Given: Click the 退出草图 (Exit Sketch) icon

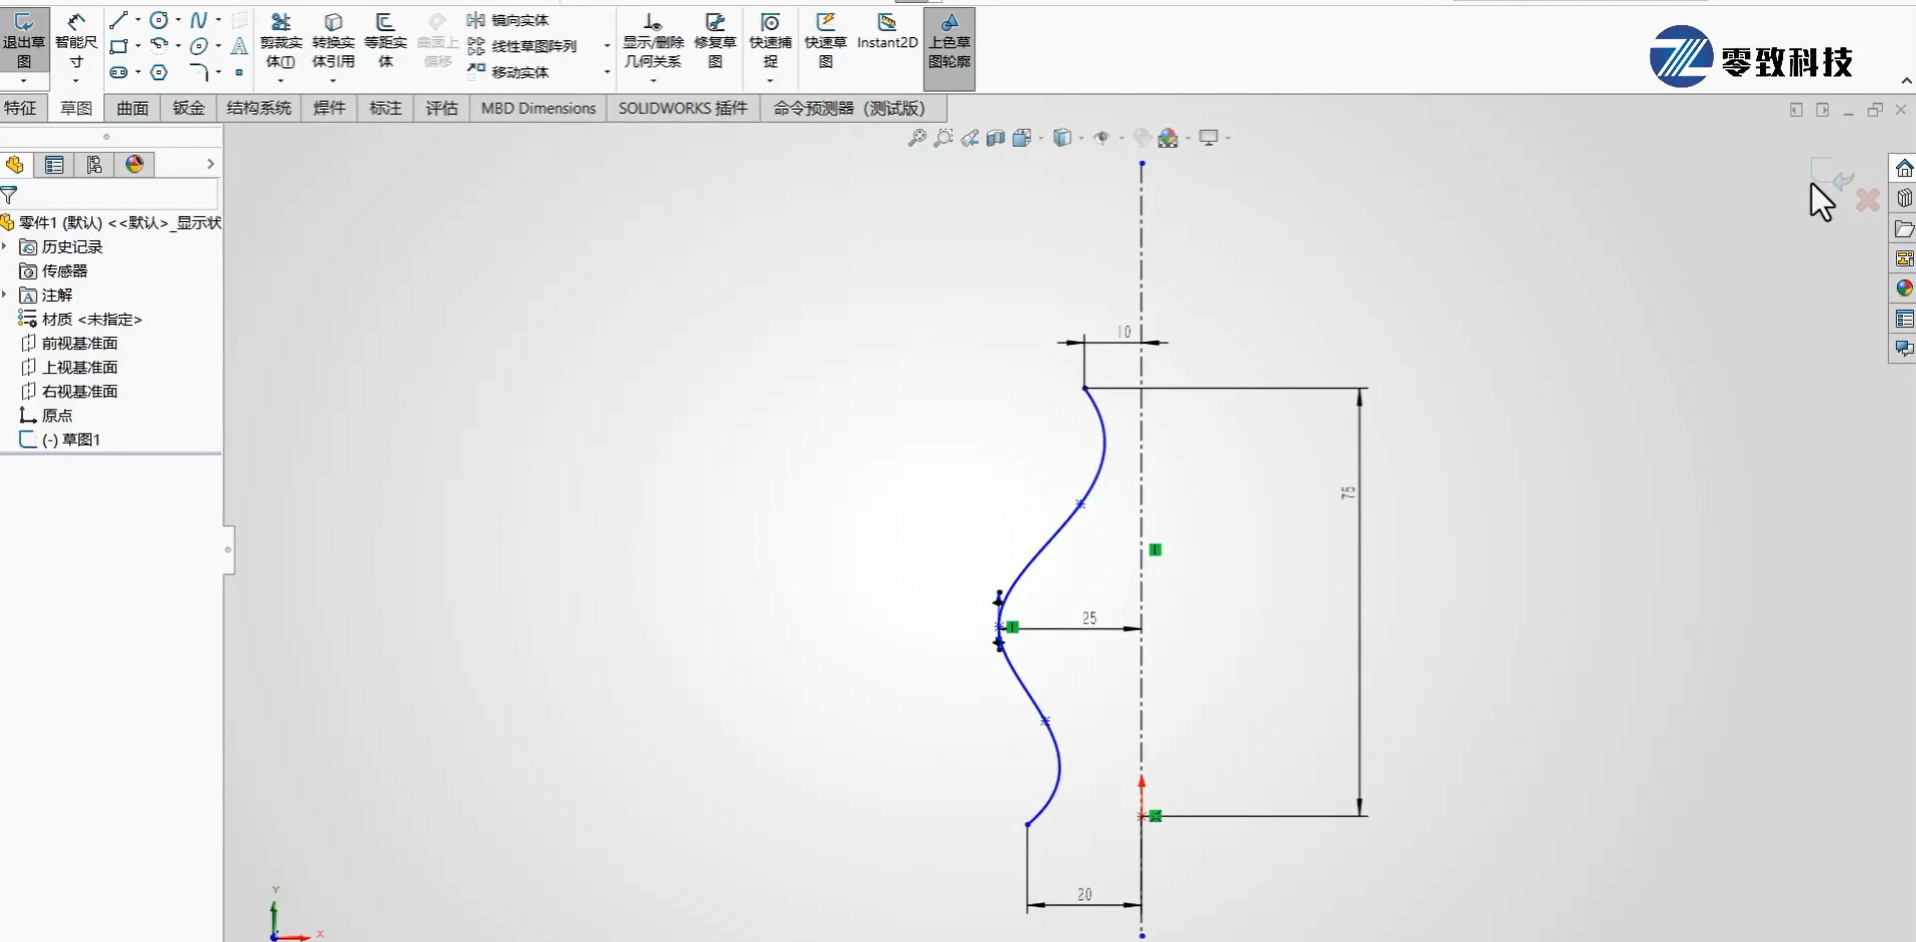Looking at the screenshot, I should (23, 40).
